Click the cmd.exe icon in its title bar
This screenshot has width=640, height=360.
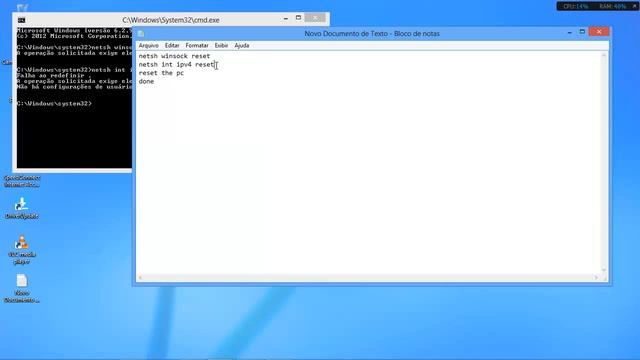click(22, 20)
